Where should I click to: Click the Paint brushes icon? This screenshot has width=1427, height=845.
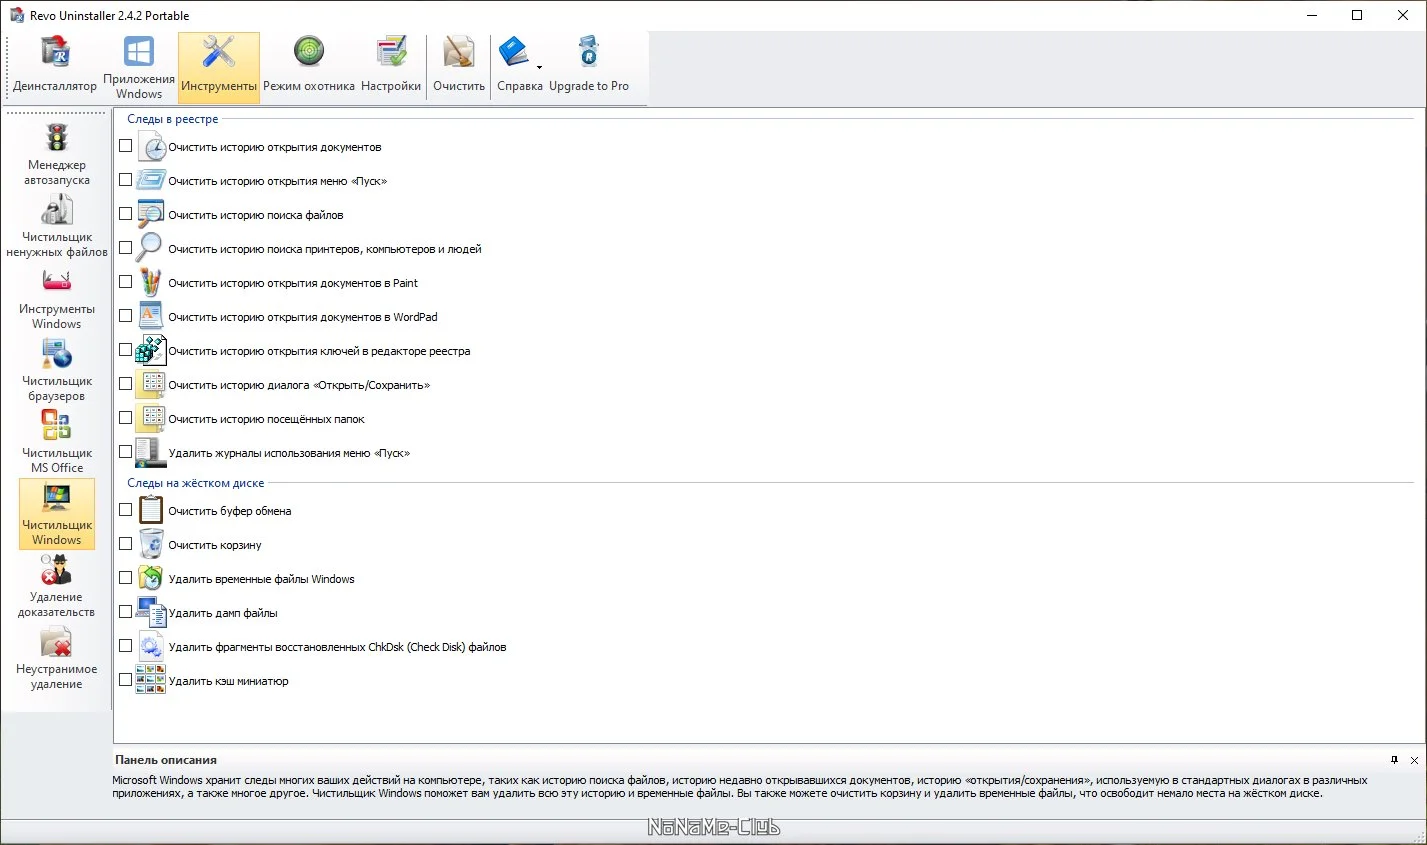[151, 282]
